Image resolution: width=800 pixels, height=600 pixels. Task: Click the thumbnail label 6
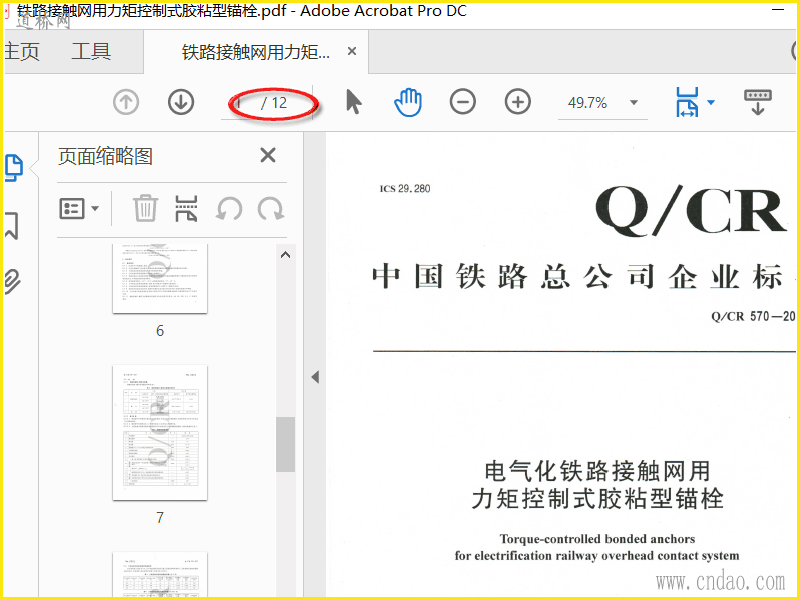(160, 331)
